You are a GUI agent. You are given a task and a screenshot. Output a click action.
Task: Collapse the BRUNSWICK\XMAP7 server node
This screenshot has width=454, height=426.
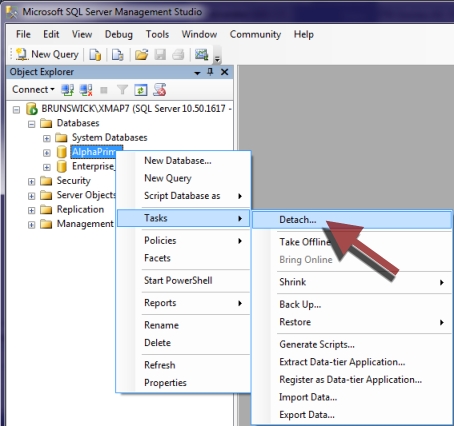pyautogui.click(x=16, y=110)
